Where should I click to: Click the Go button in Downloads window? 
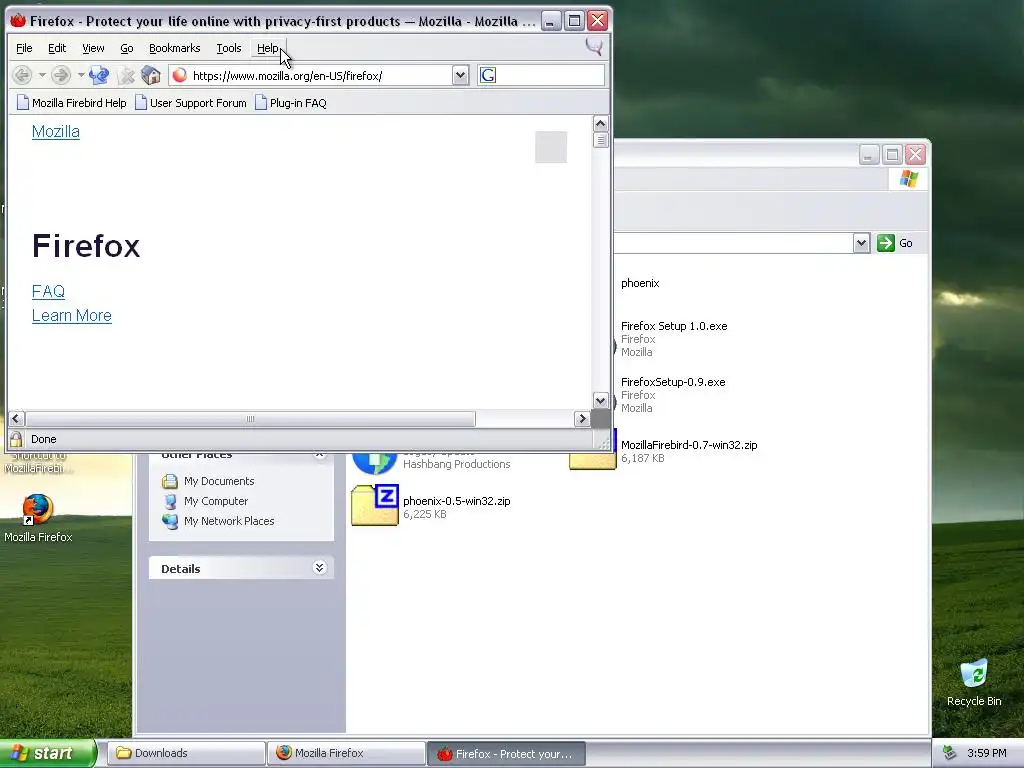pos(895,243)
